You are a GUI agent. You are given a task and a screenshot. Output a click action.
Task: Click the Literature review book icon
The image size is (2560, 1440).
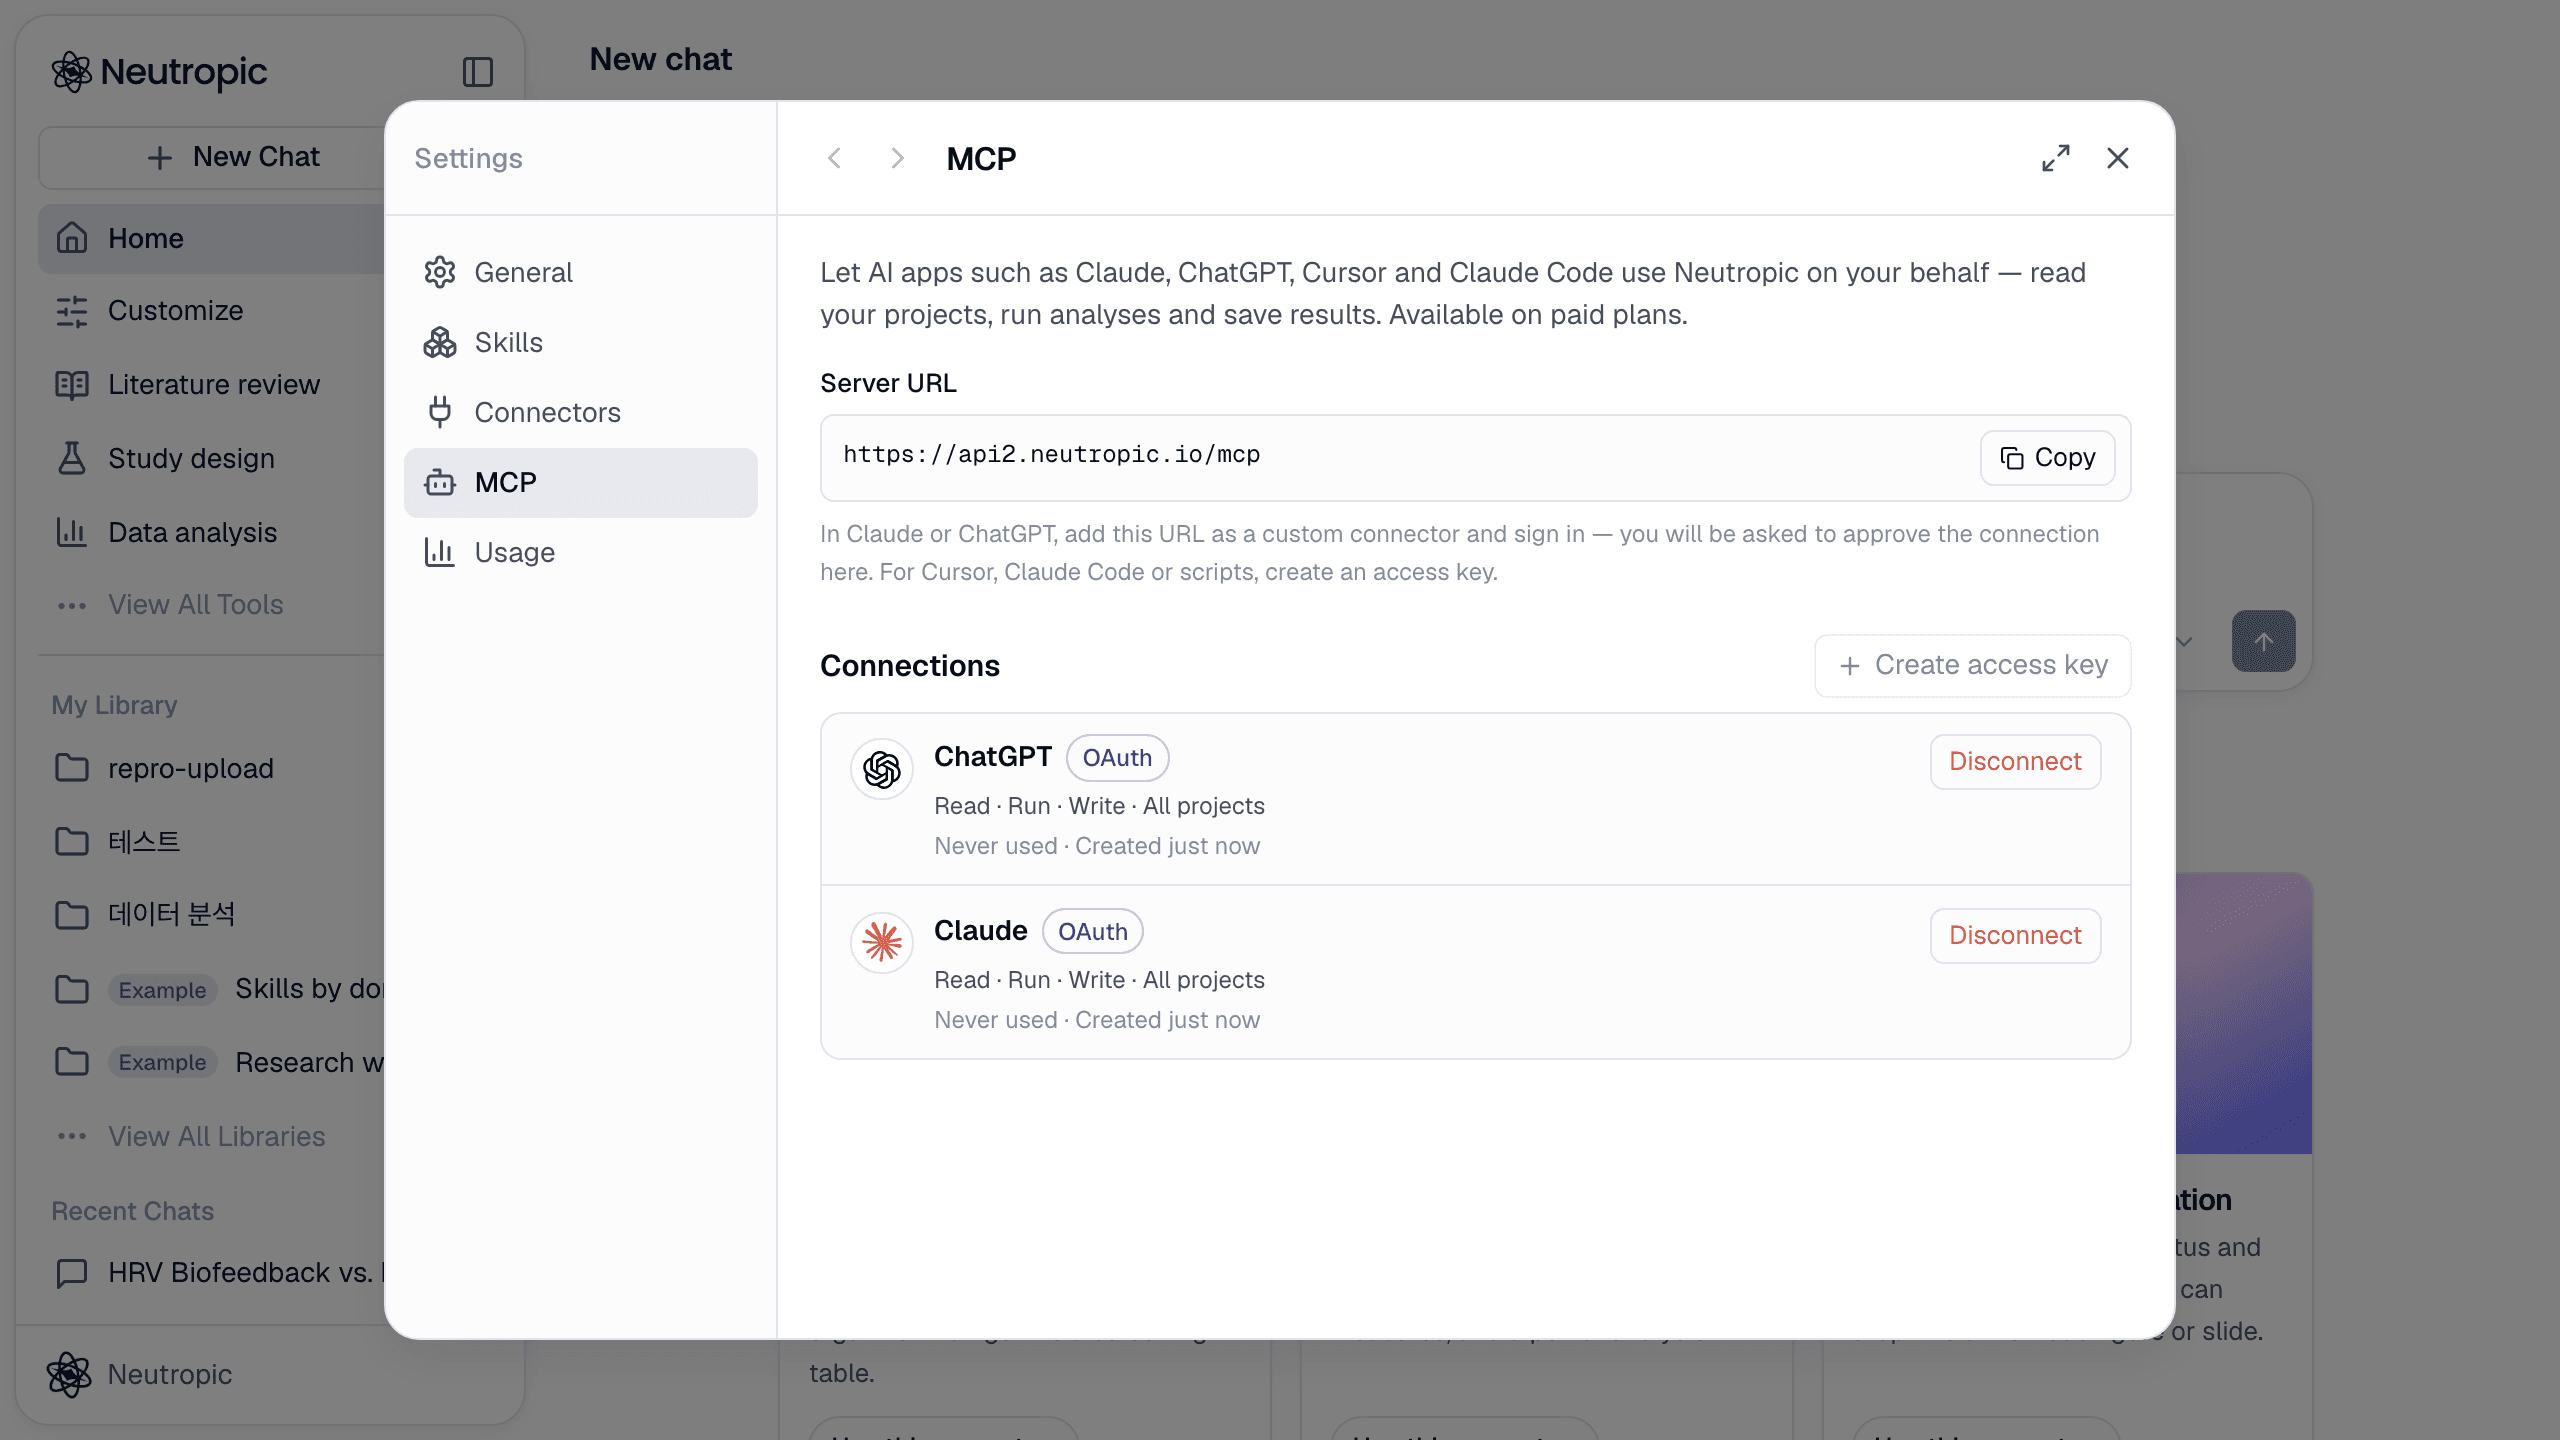[x=72, y=385]
